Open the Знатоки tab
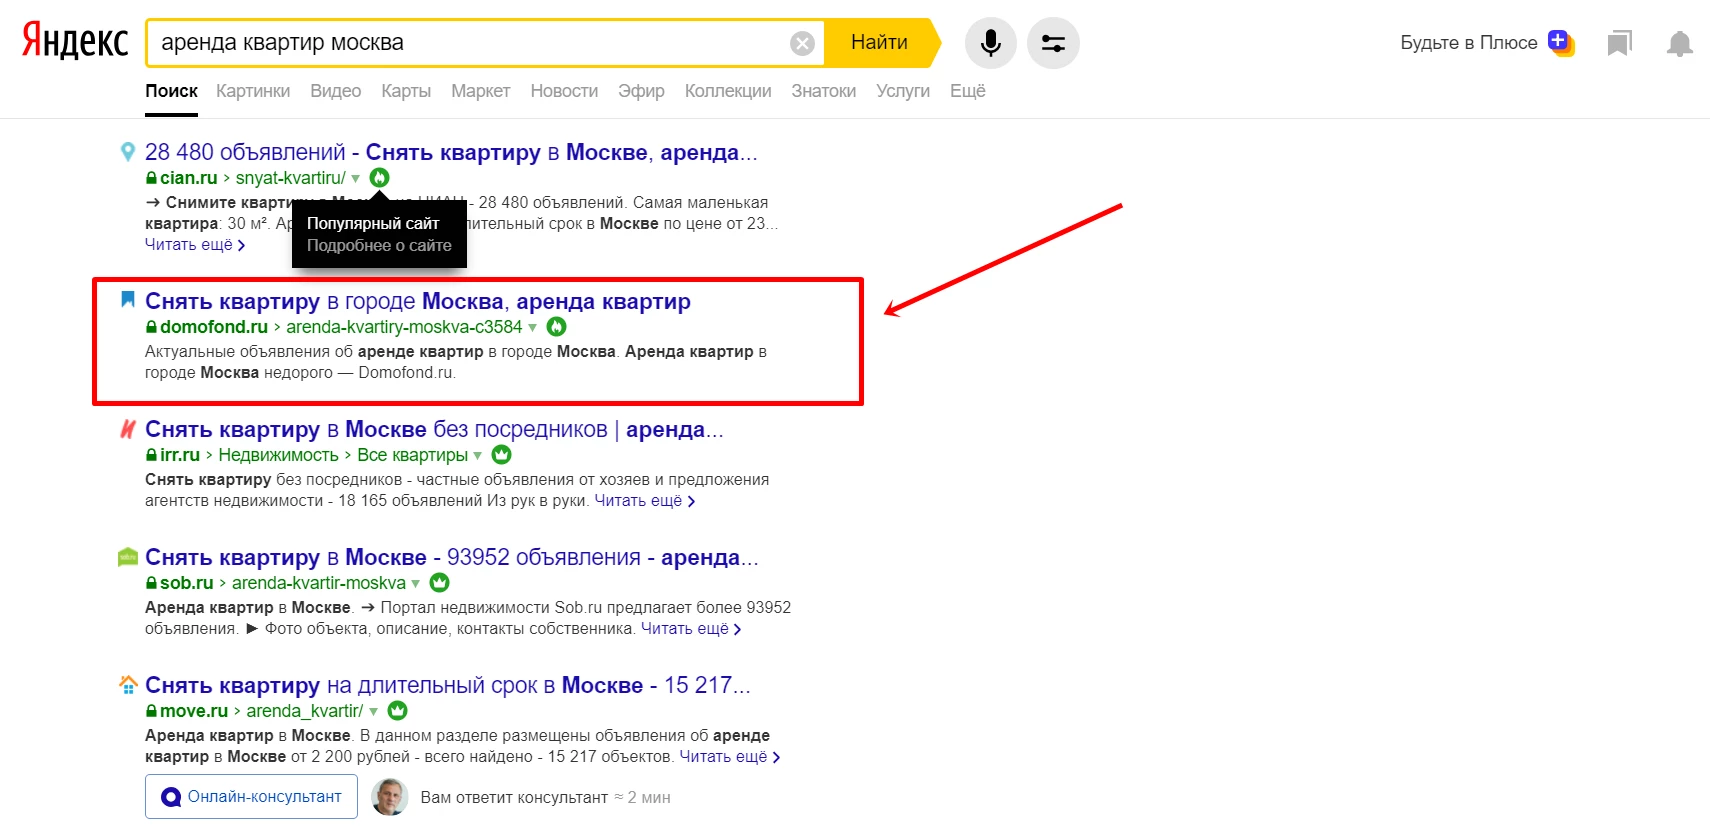Image resolution: width=1710 pixels, height=835 pixels. tap(823, 91)
